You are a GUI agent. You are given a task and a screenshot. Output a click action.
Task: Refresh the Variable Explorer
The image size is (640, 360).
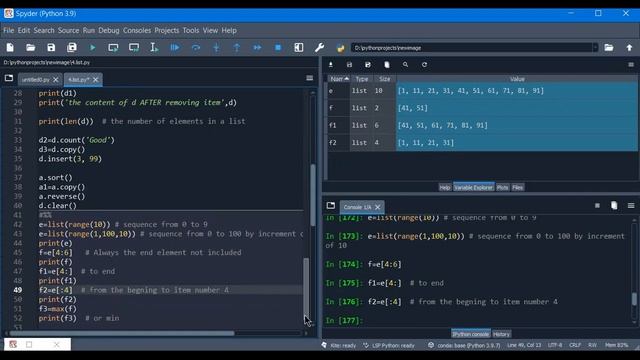[x=424, y=64]
